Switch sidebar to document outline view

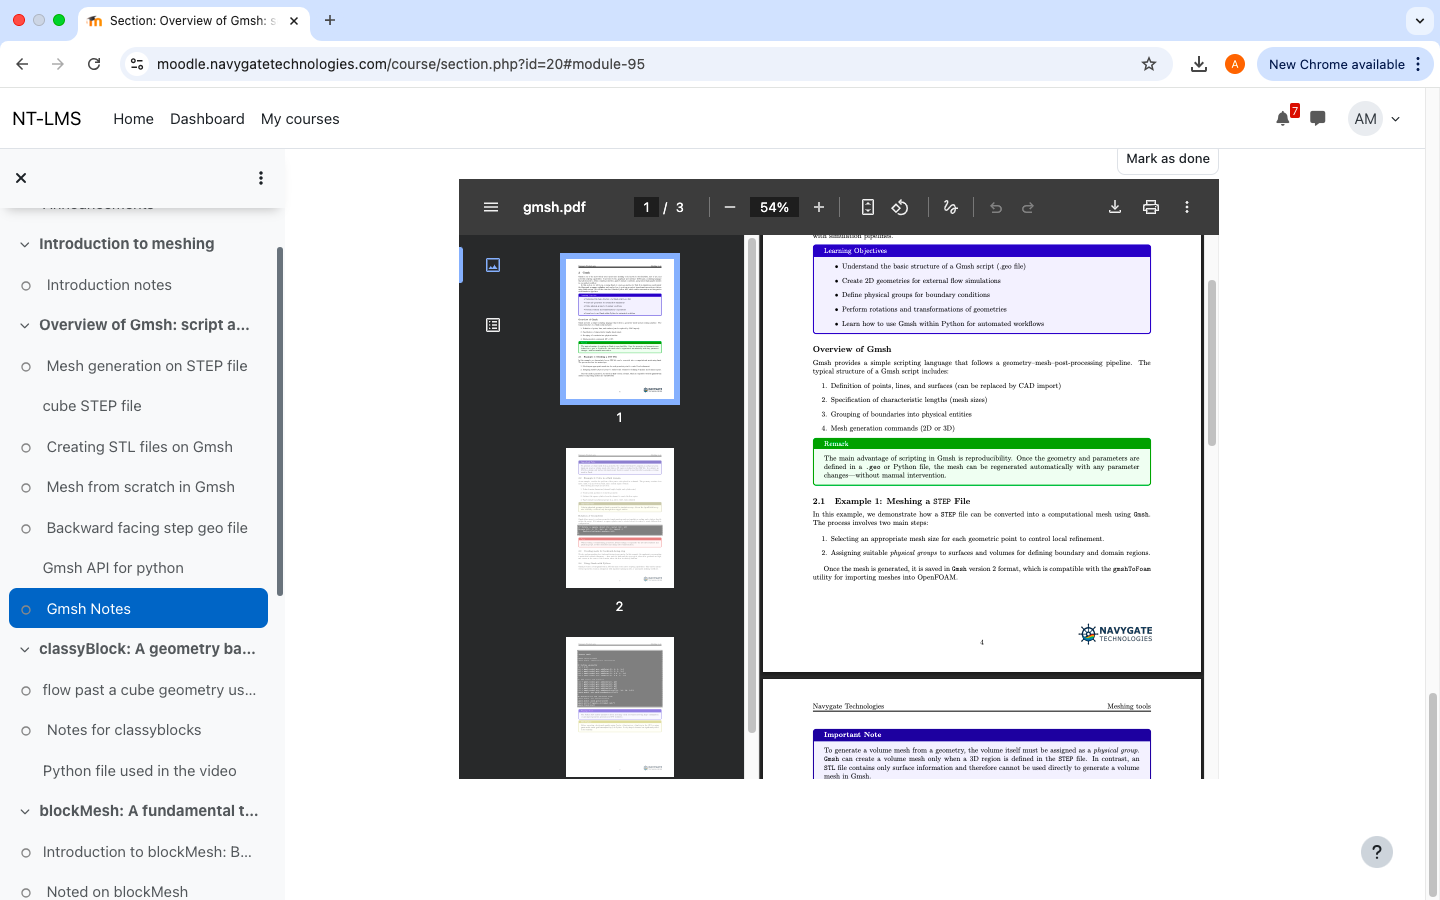493,324
